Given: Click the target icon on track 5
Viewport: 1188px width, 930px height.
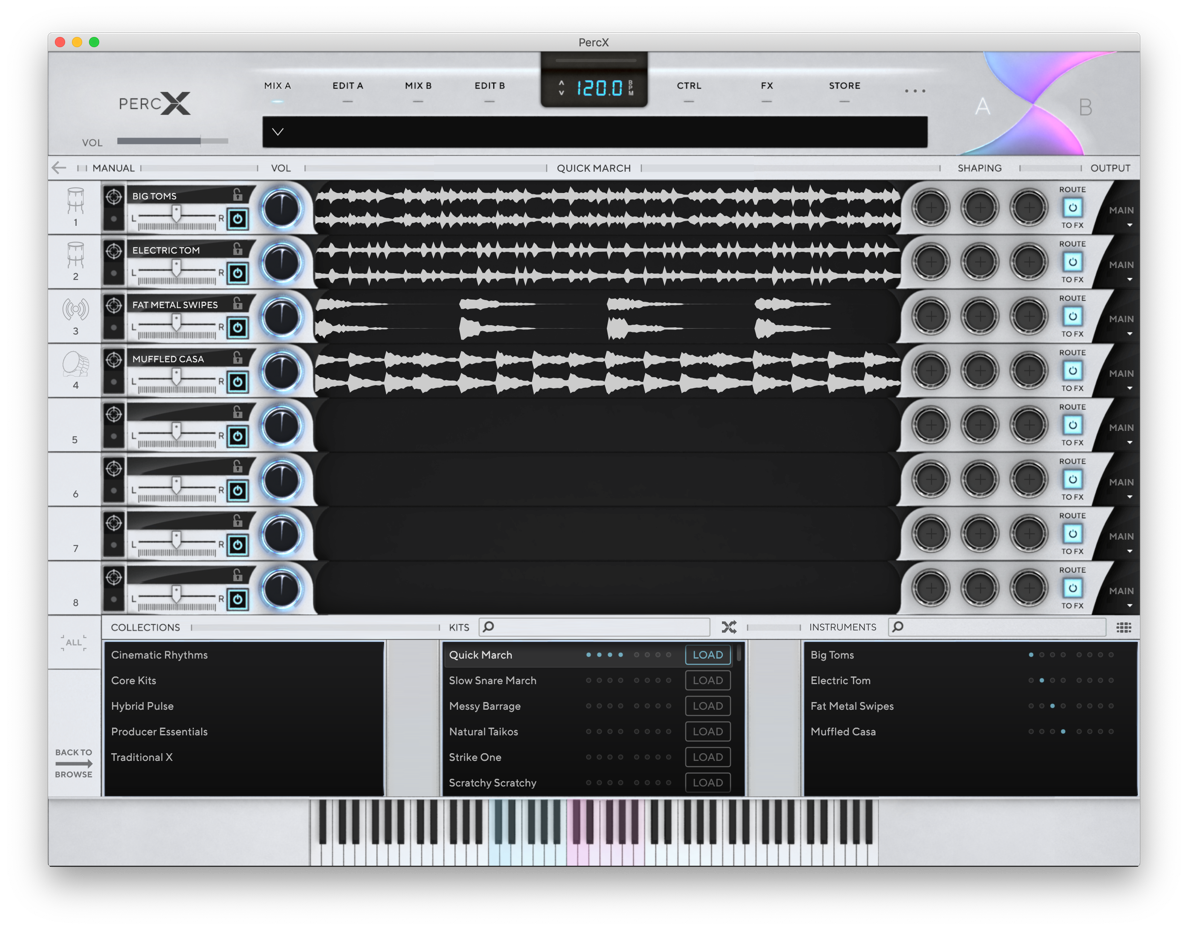Looking at the screenshot, I should [x=114, y=414].
